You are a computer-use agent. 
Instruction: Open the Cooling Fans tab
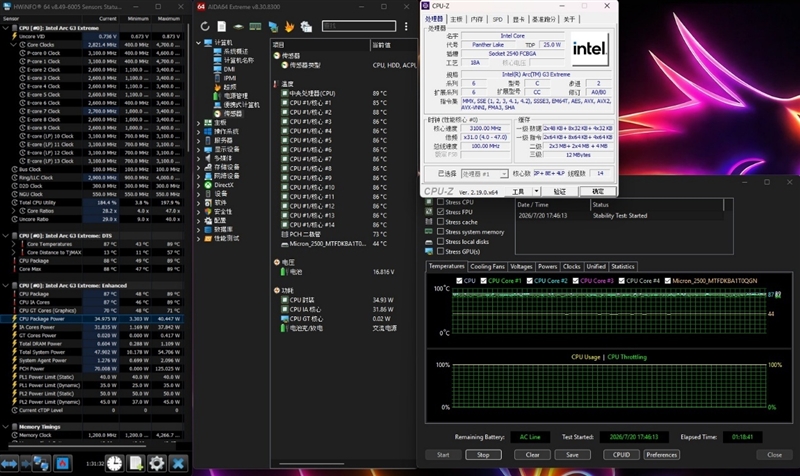point(487,266)
